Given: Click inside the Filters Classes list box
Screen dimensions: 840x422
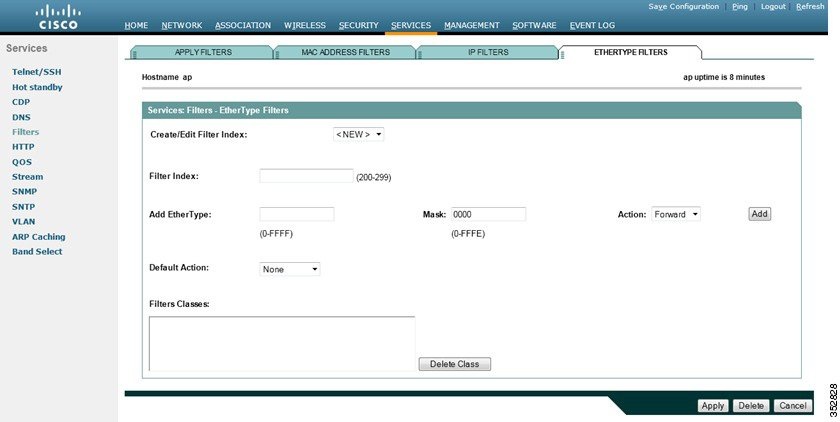Looking at the screenshot, I should (x=282, y=343).
